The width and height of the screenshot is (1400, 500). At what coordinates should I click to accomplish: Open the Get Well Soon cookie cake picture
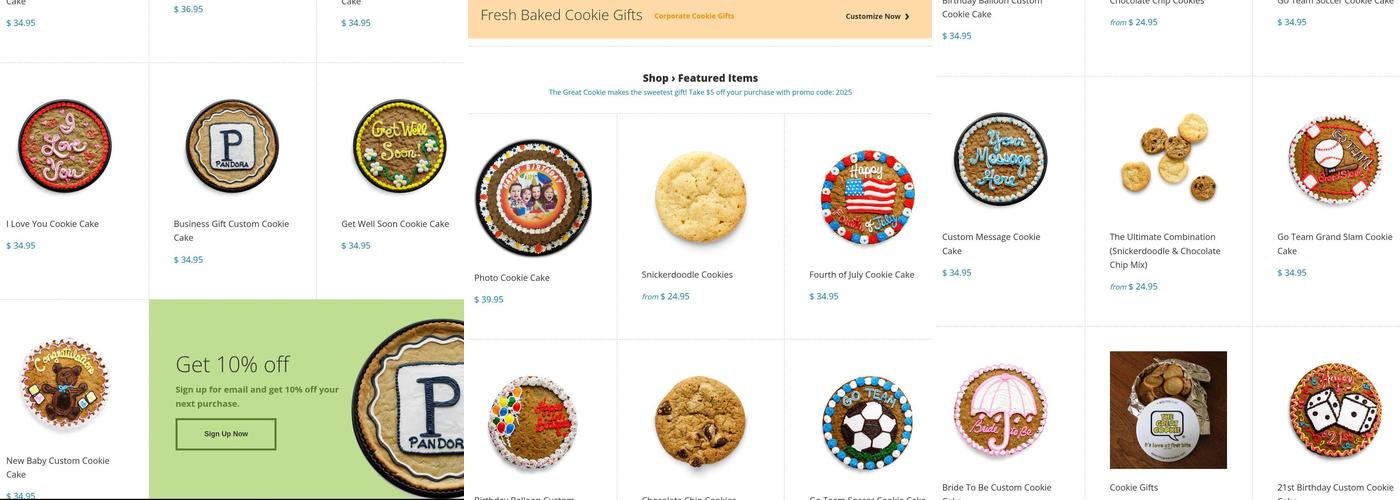tap(400, 146)
